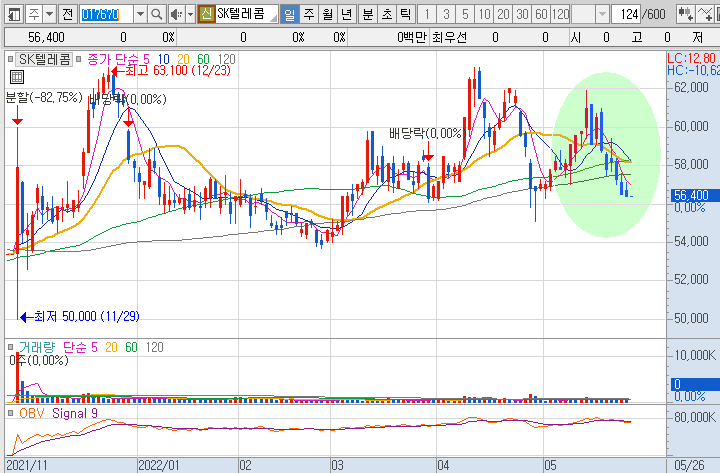Screen dimensions: 720x473
Task: Click the 0백만 trading value in quote bar
Action: click(x=412, y=37)
